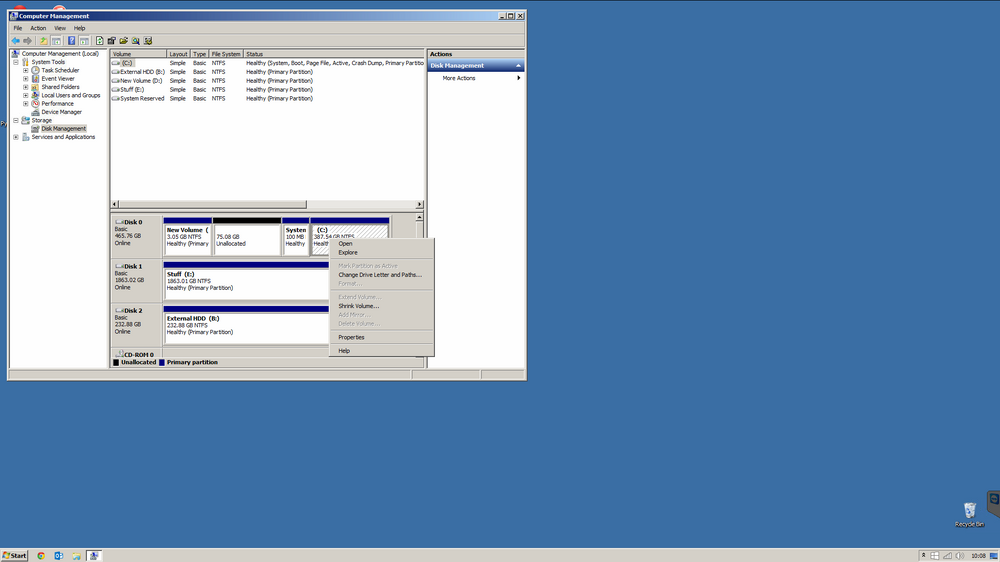Click the Up one level toolbar icon

pos(43,41)
